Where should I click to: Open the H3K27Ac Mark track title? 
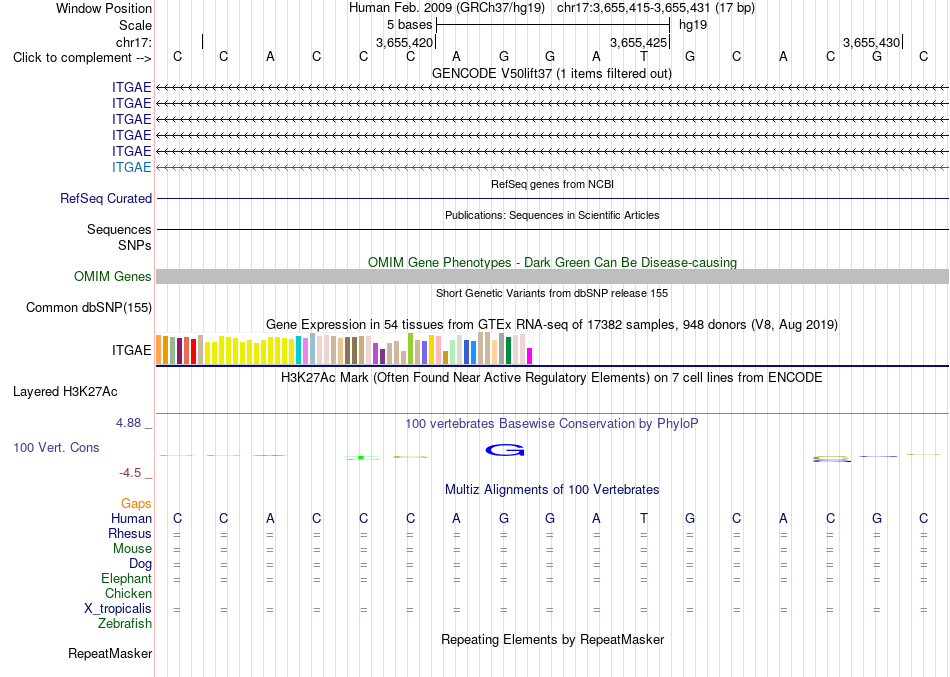(x=552, y=378)
